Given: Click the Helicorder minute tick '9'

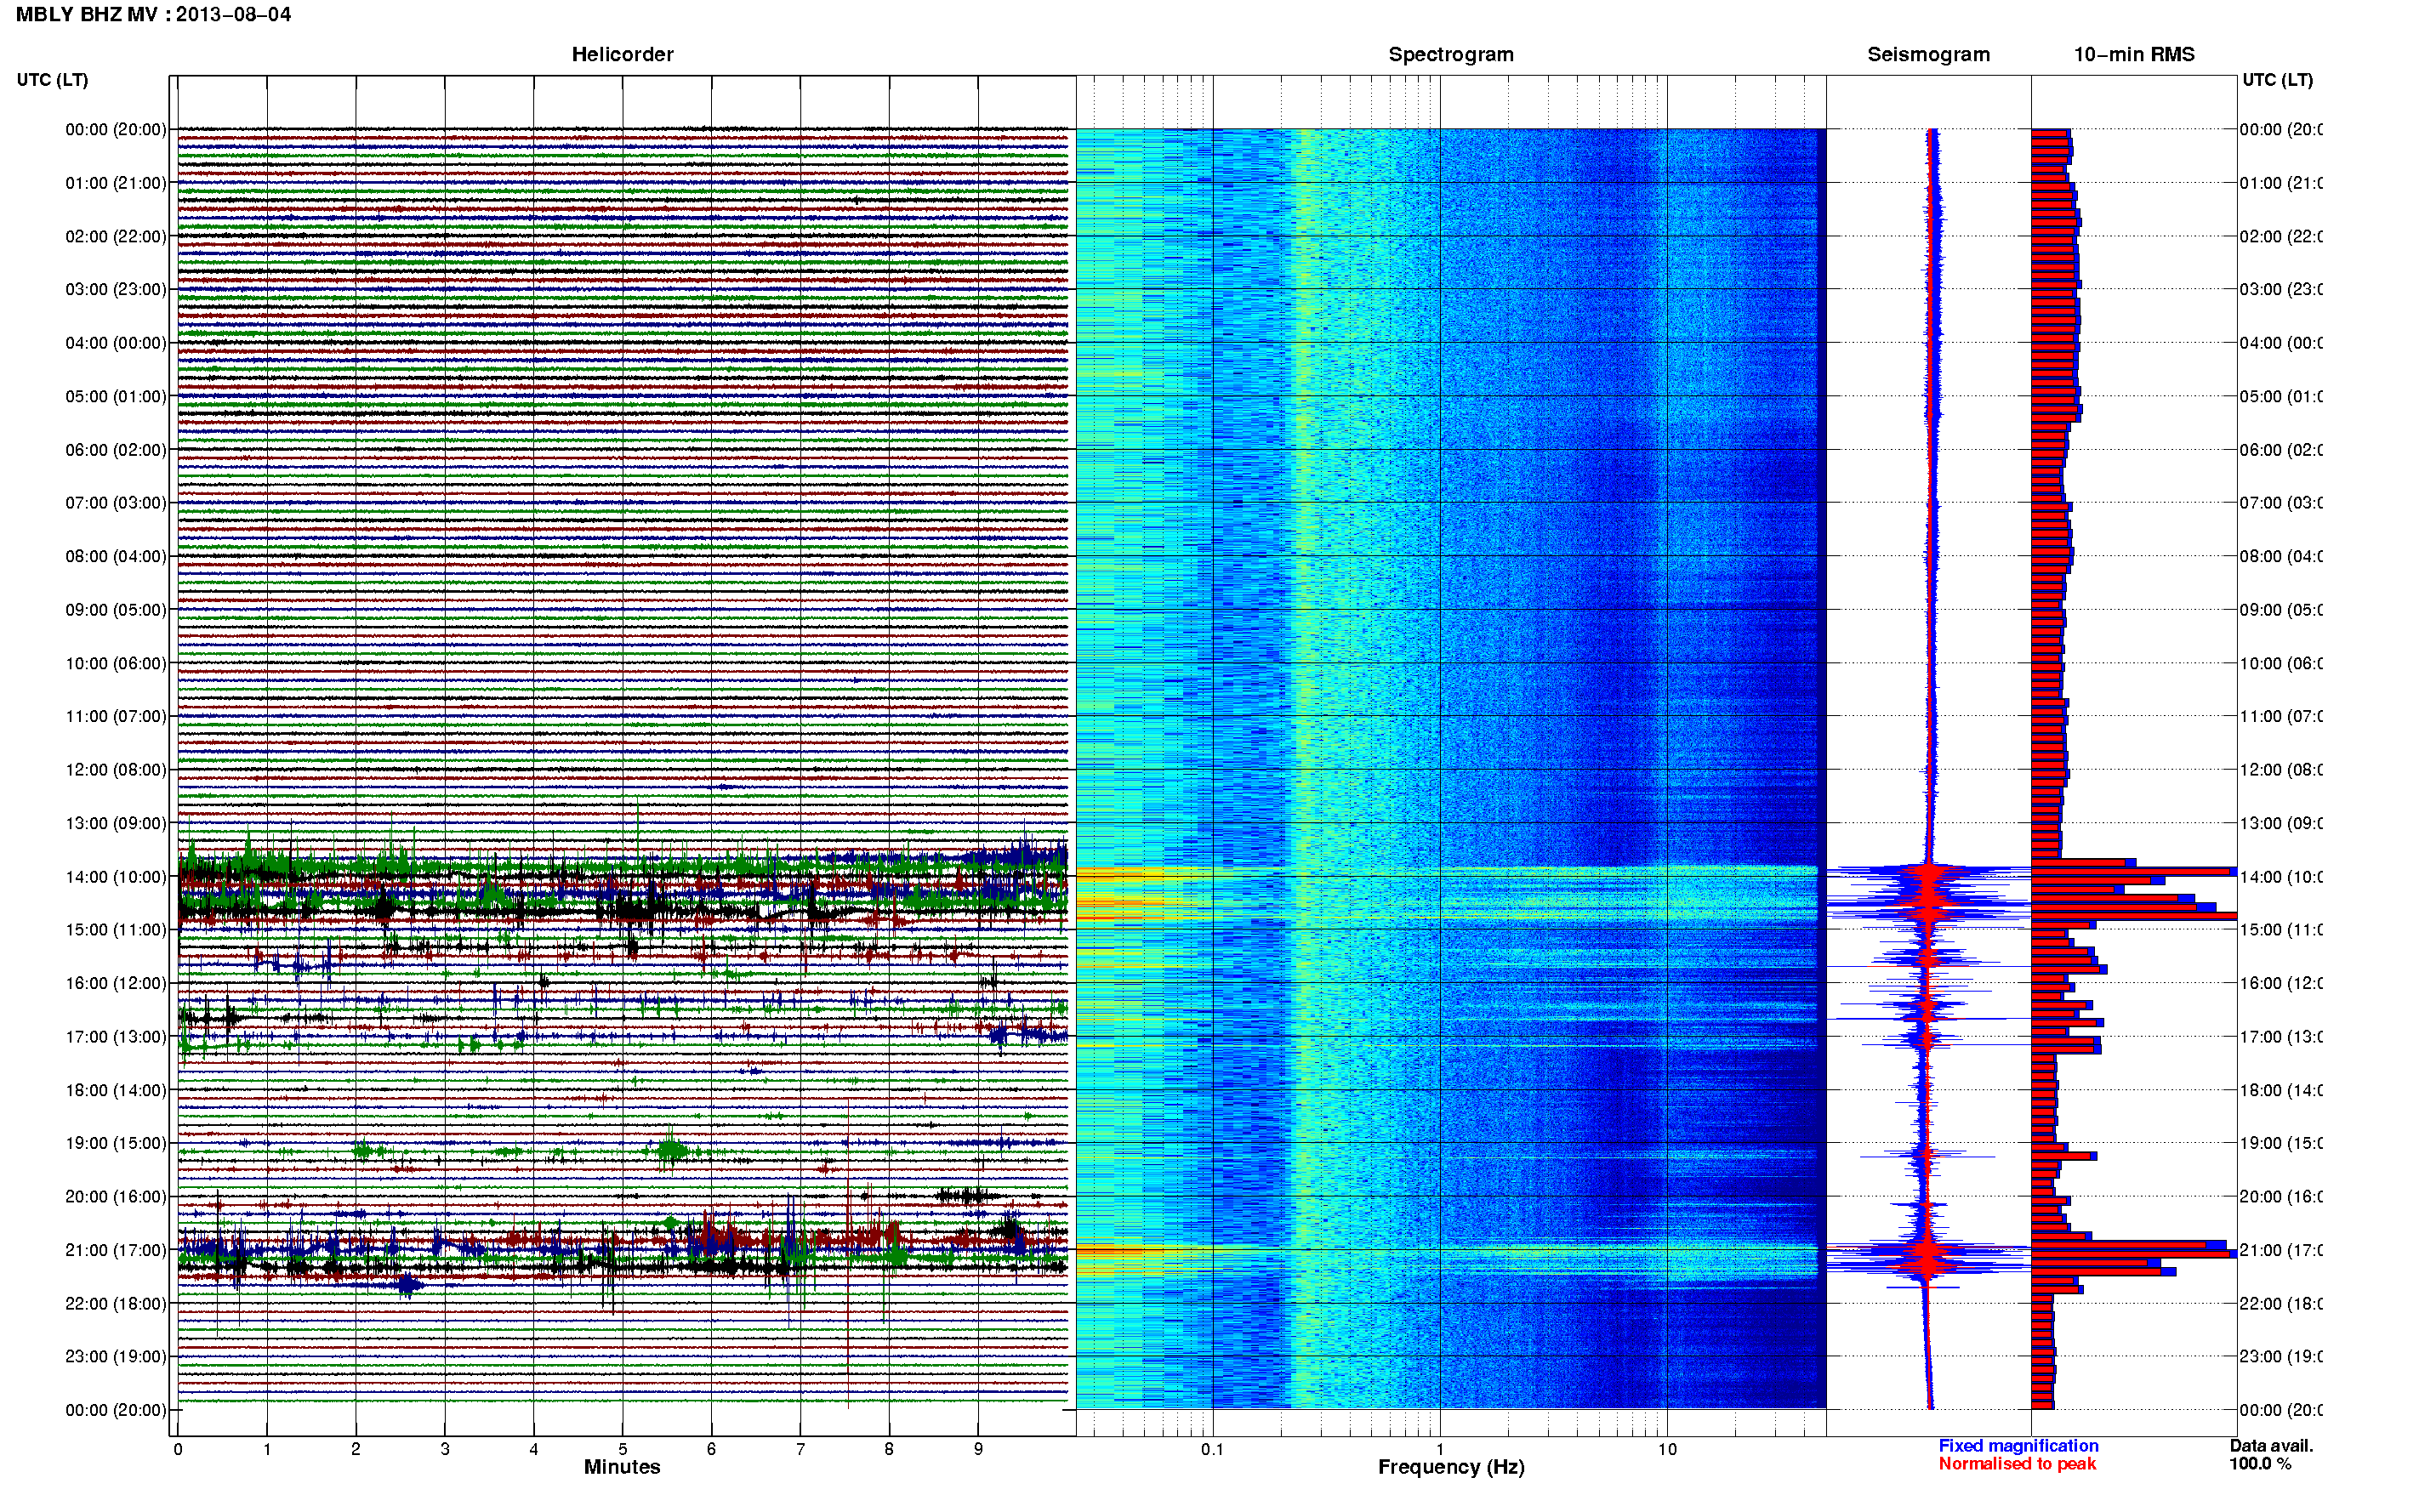Looking at the screenshot, I should [x=978, y=1449].
